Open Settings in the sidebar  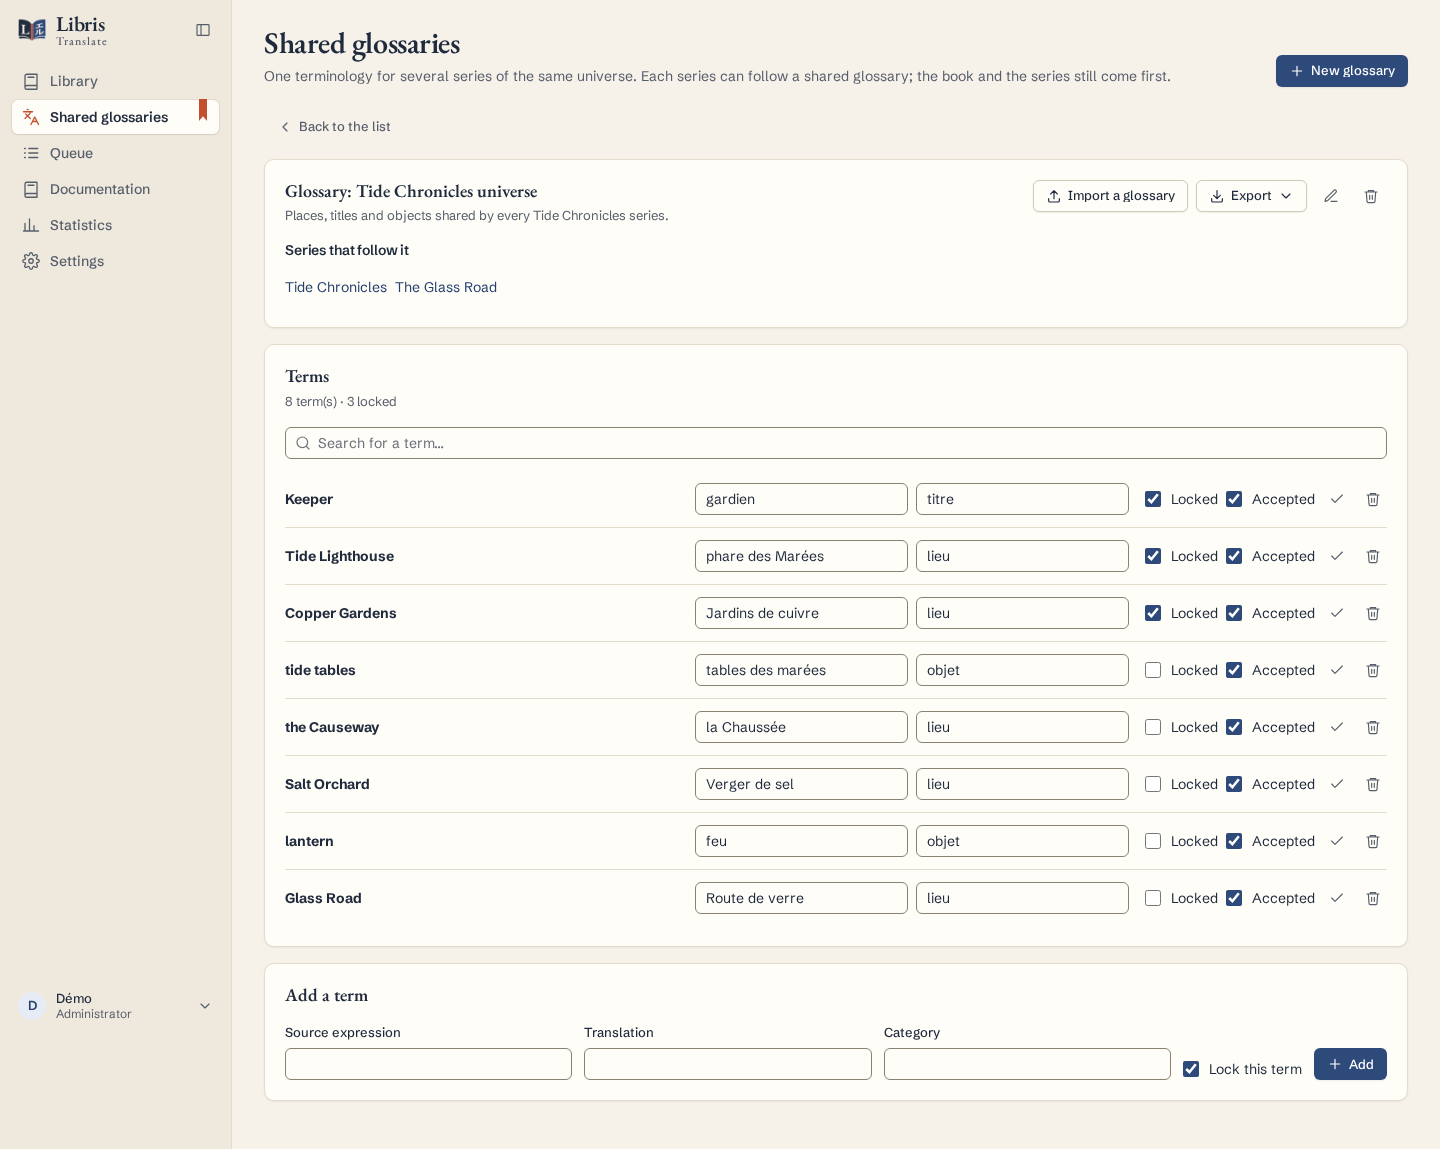(x=116, y=261)
